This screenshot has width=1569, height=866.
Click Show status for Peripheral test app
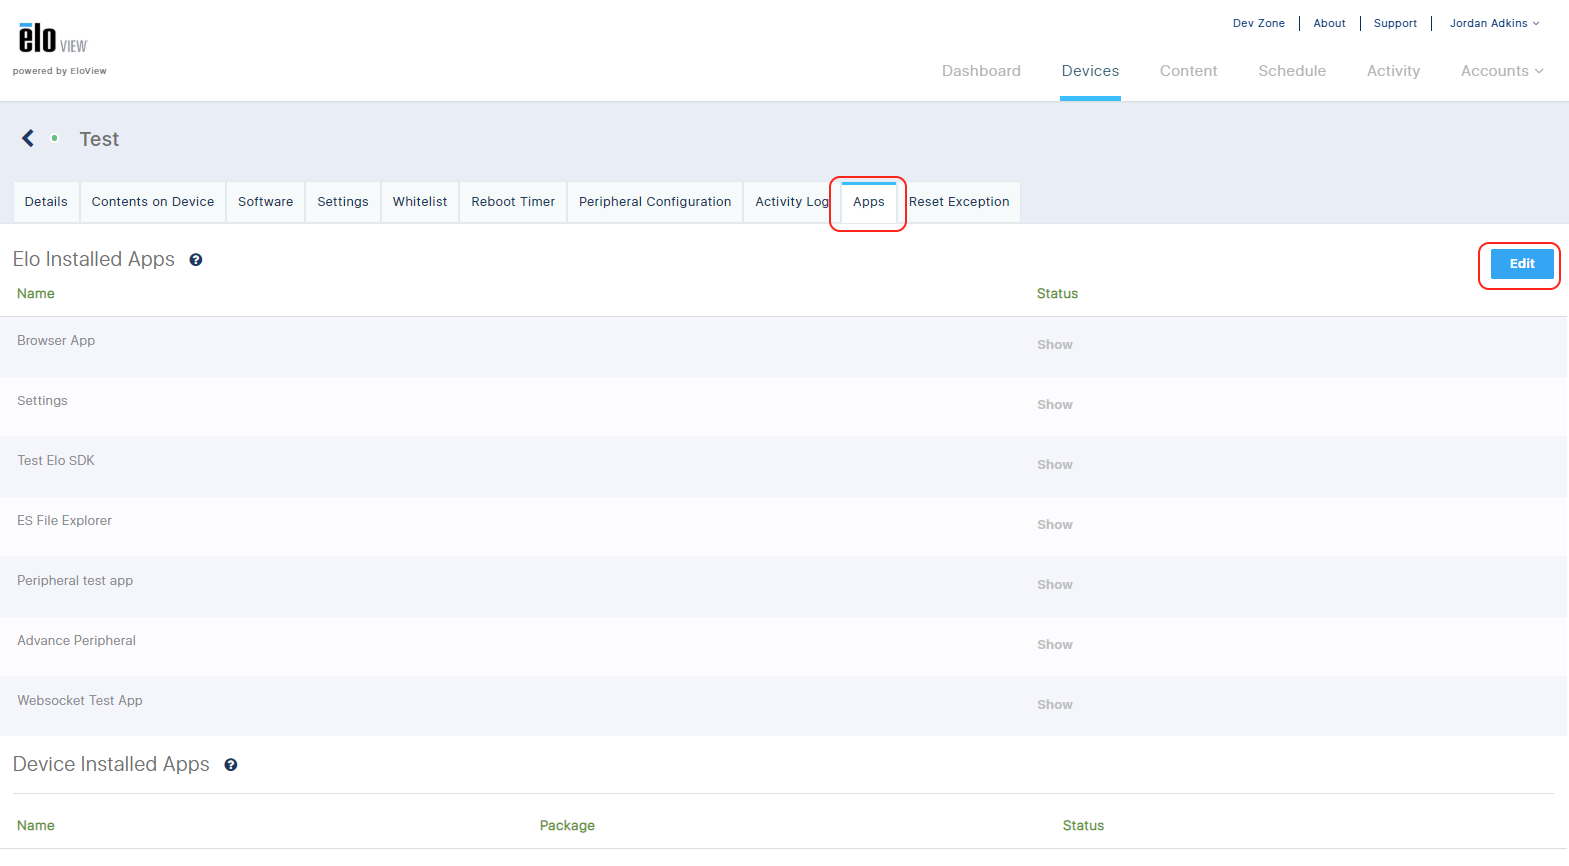coord(1055,585)
